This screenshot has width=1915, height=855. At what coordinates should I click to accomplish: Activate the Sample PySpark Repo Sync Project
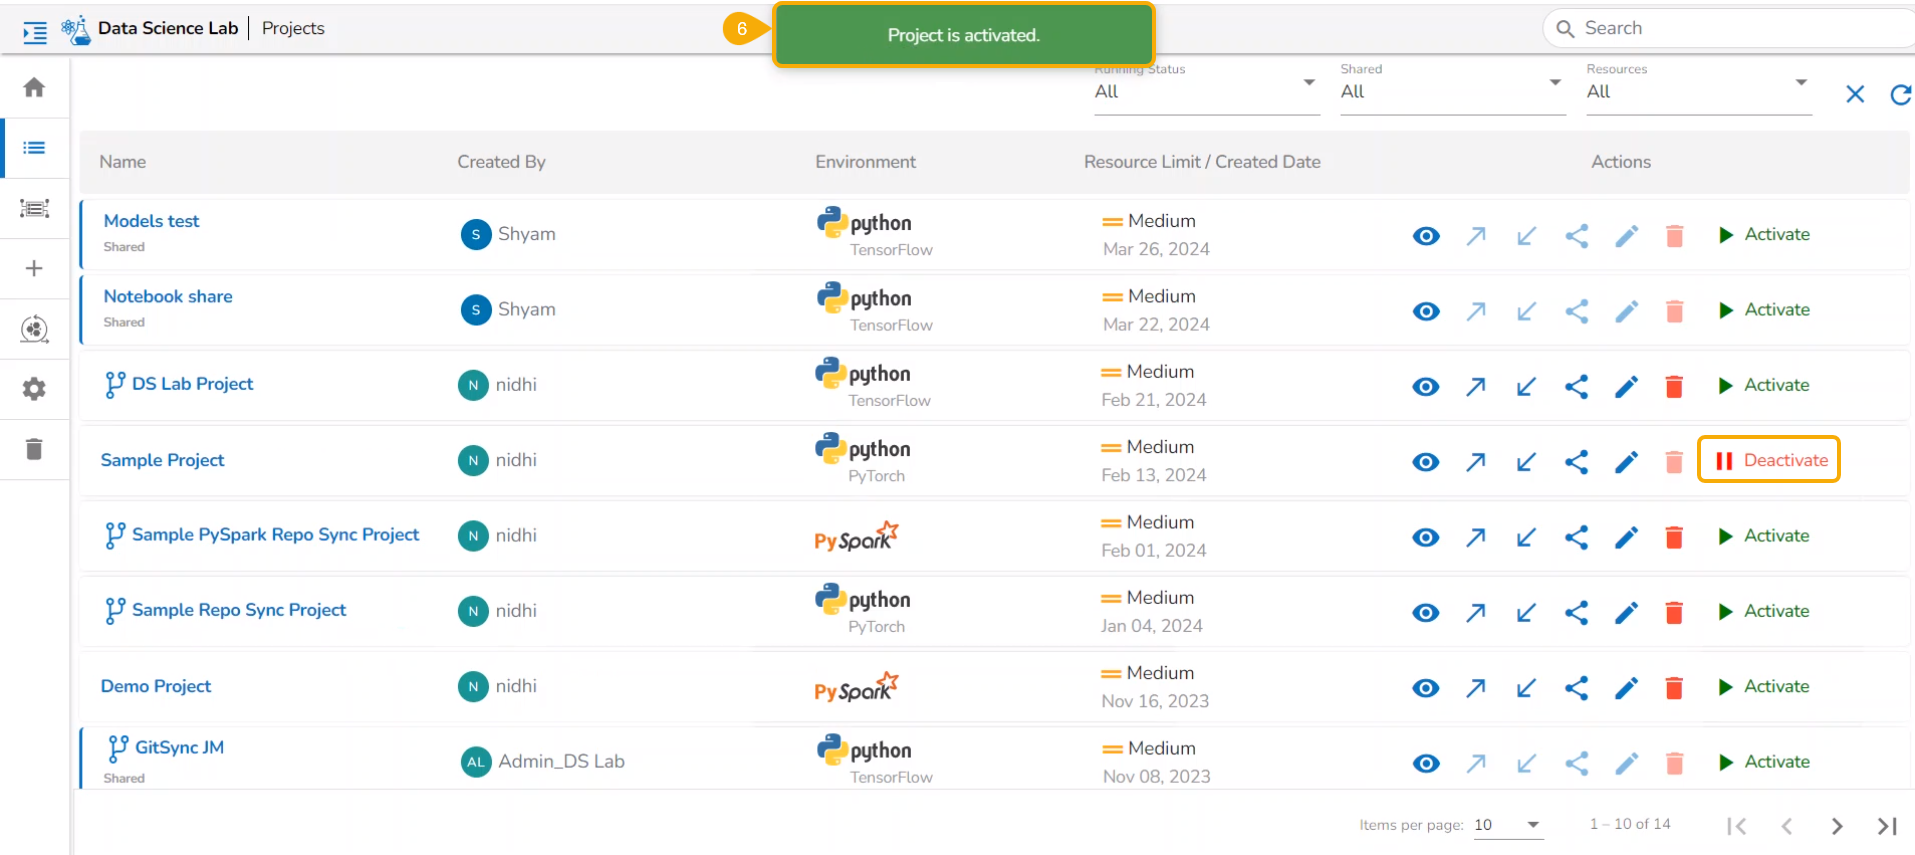[1764, 536]
